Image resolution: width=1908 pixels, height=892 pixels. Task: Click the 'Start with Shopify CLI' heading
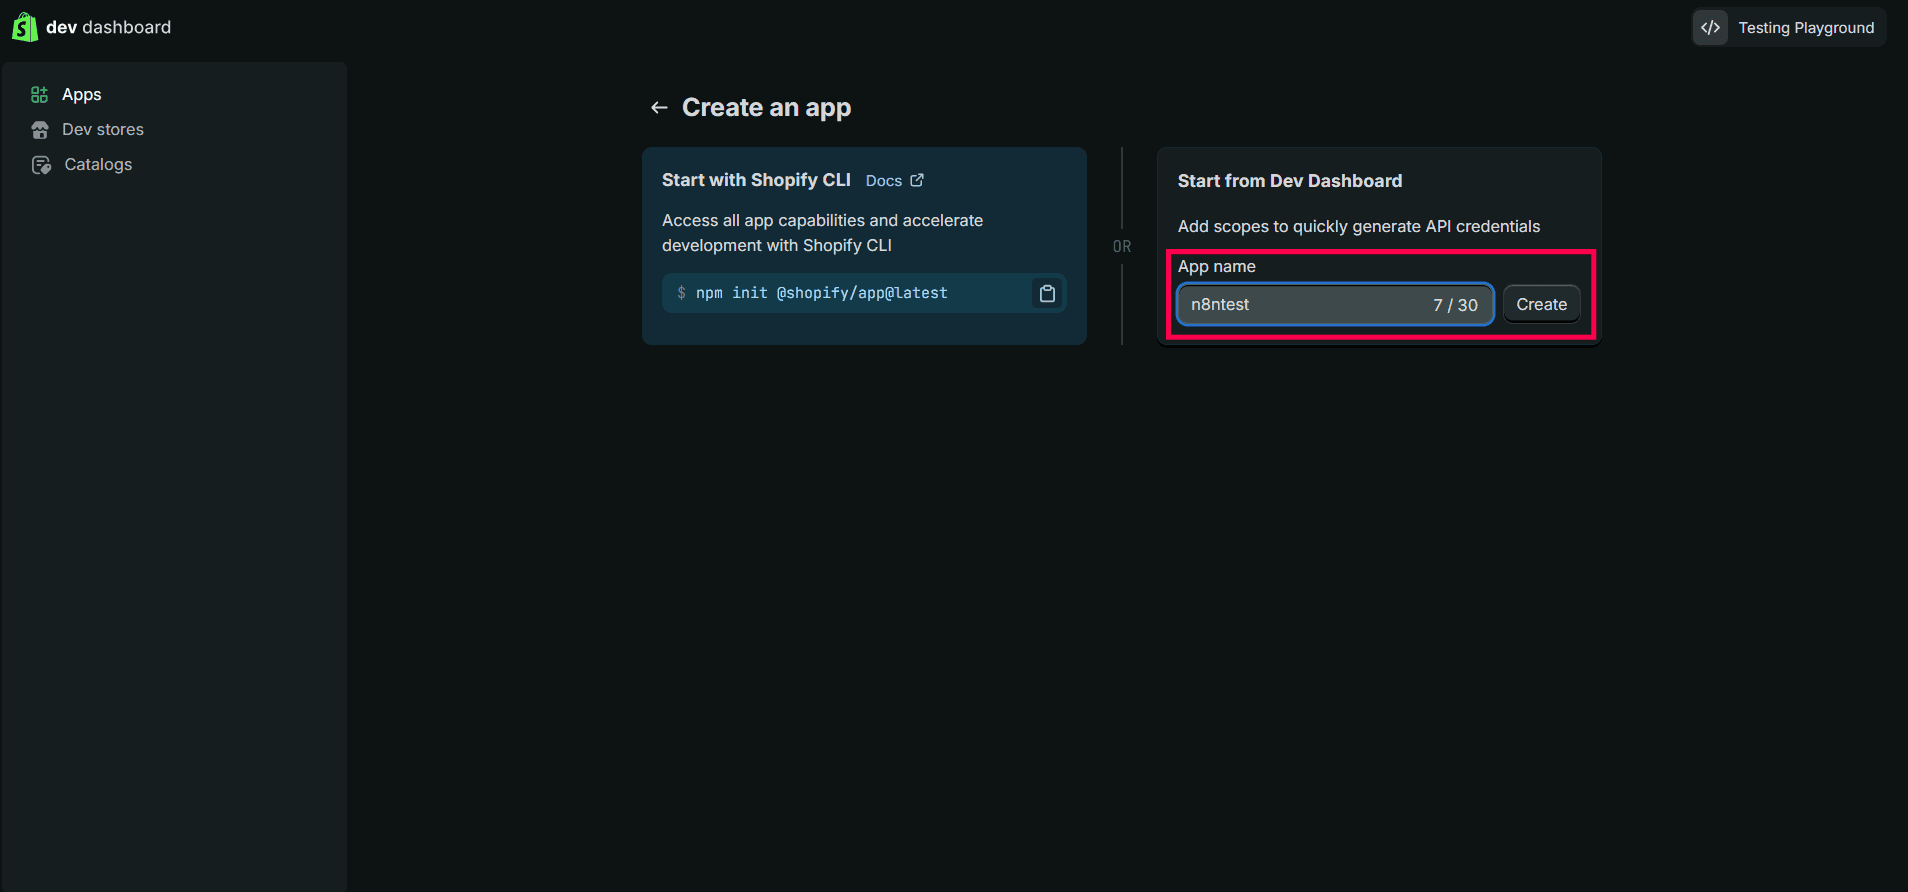[x=756, y=180]
